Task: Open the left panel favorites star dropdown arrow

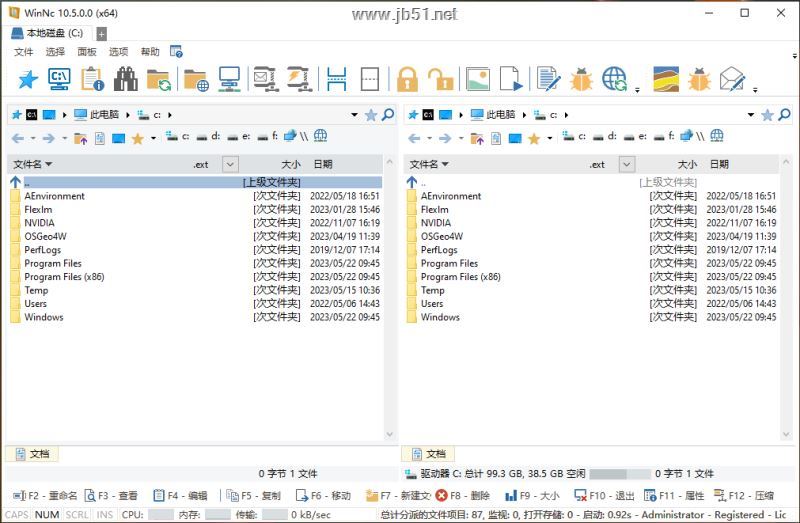Action: [x=153, y=138]
